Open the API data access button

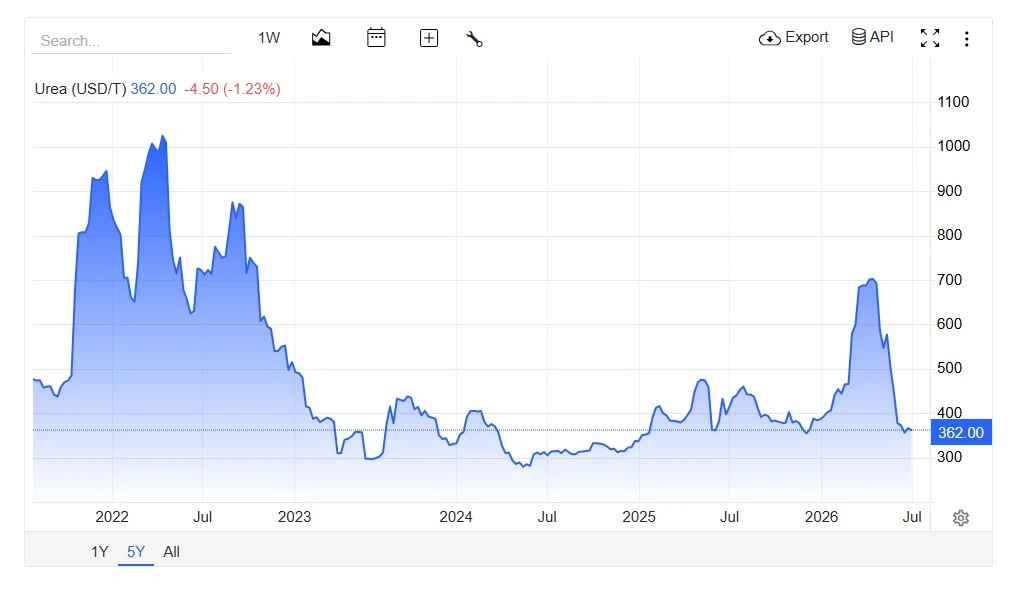[872, 37]
